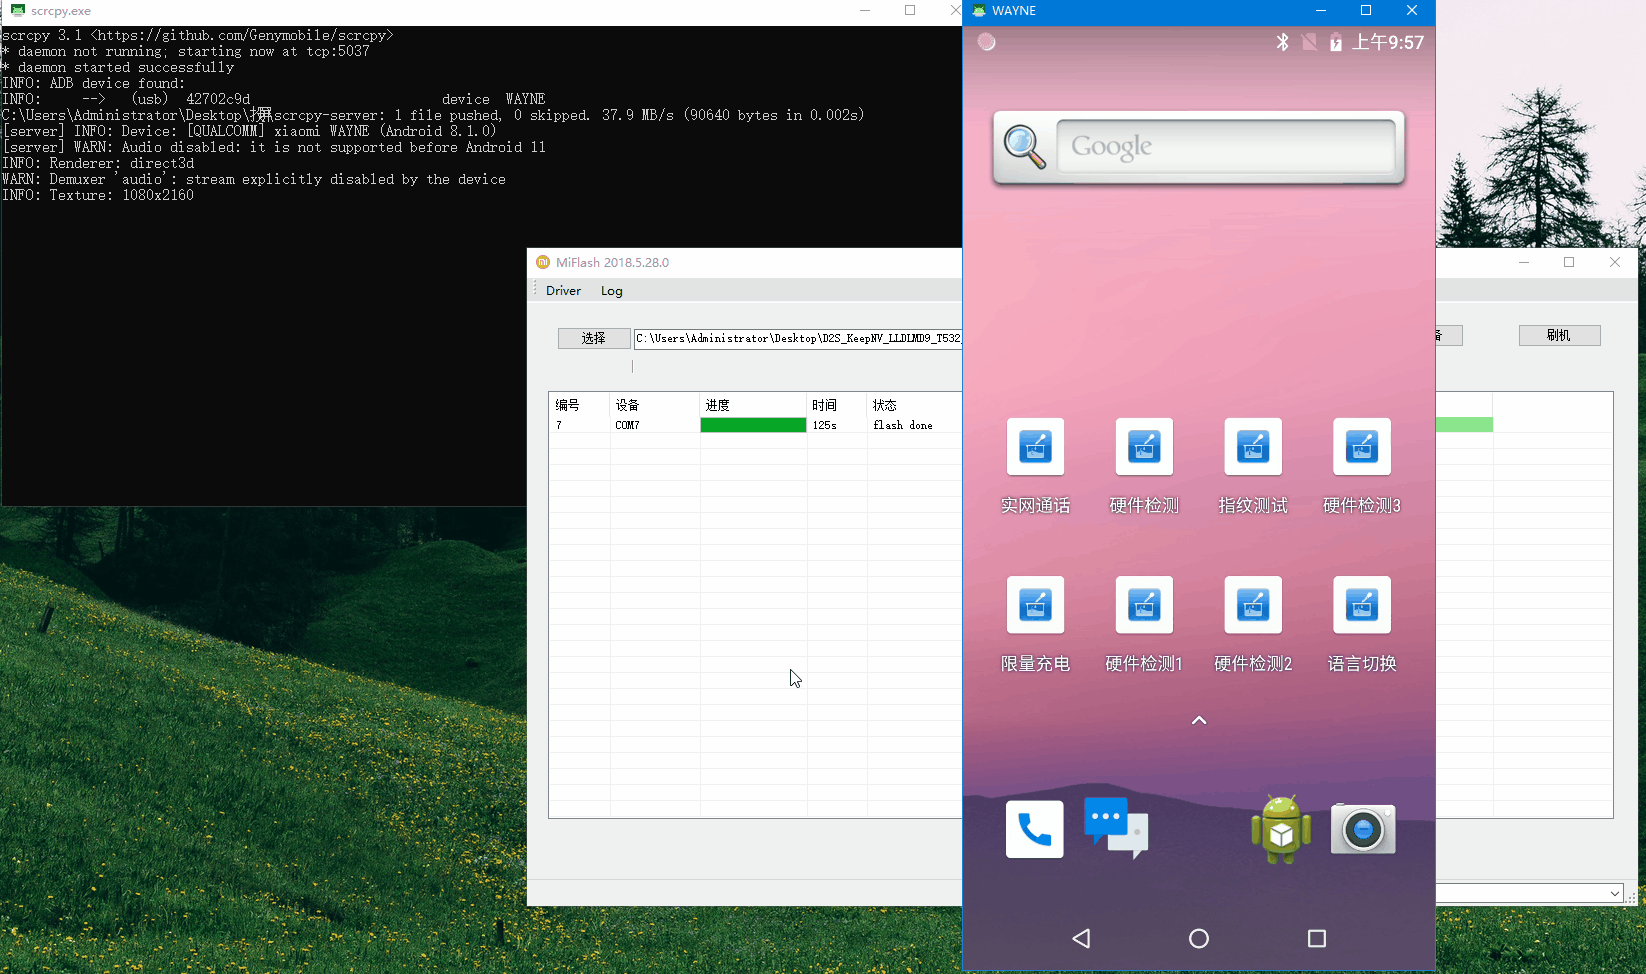The height and width of the screenshot is (974, 1646).
Task: Maximize the WAYNE scrcpy window
Action: click(x=1366, y=10)
